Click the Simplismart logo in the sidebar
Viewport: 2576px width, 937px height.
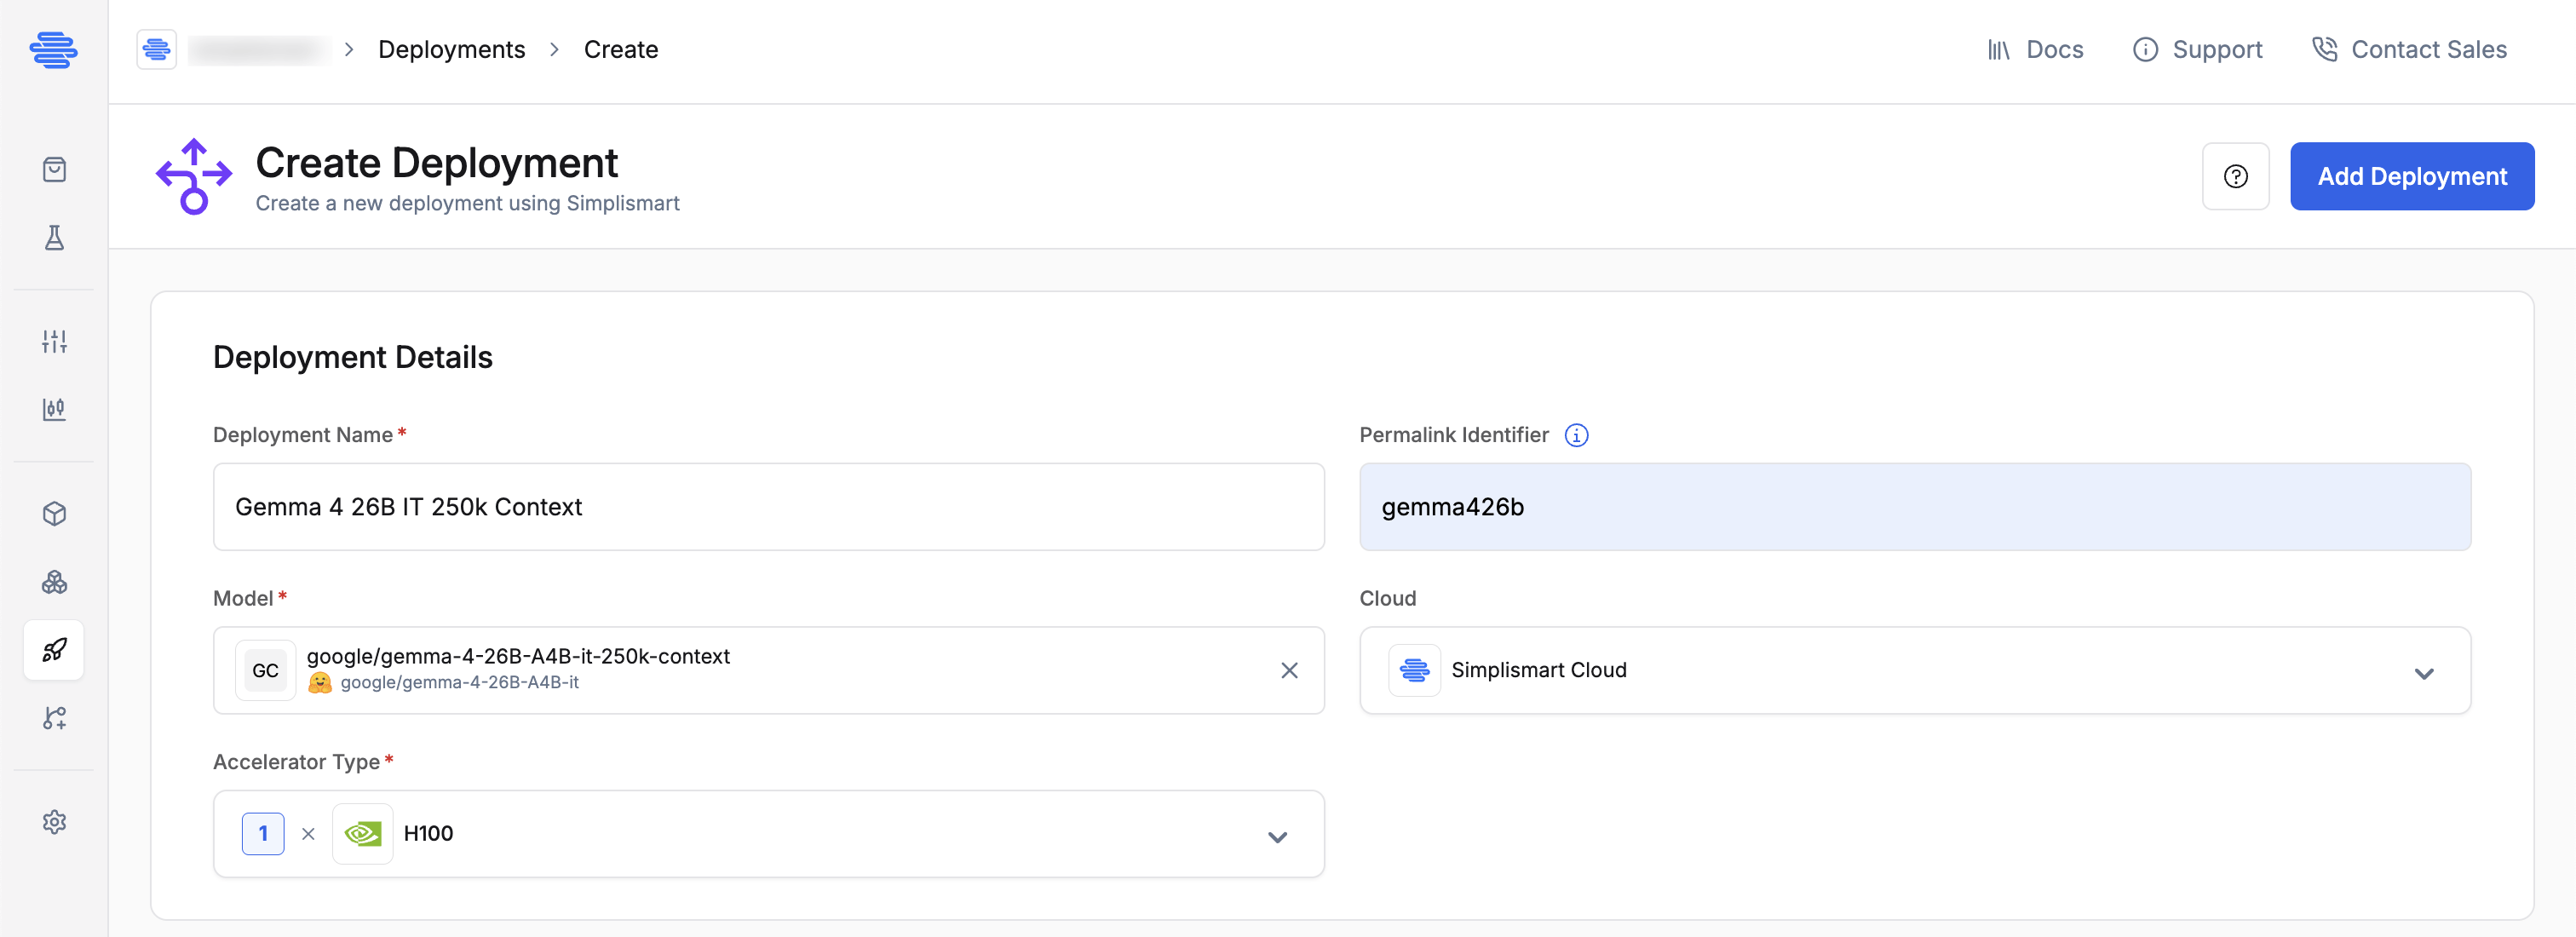click(x=54, y=50)
